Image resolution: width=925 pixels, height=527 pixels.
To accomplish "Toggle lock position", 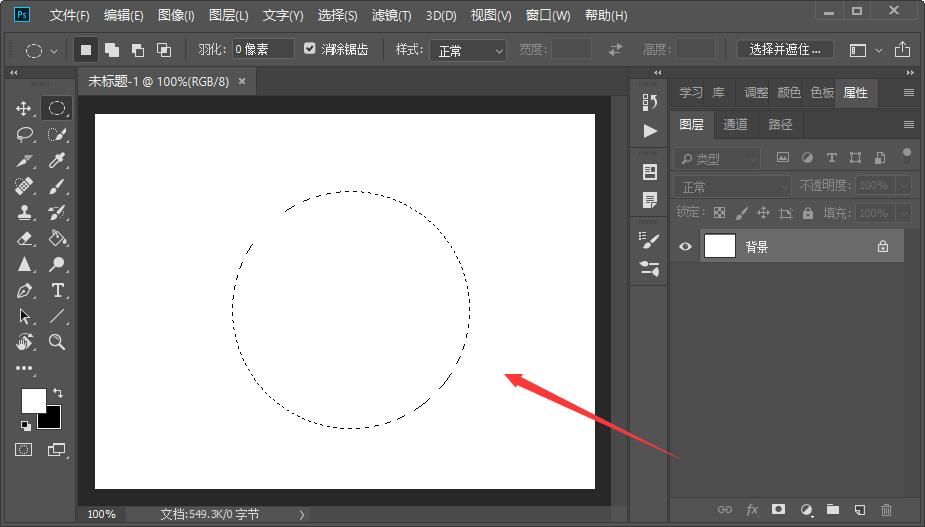I will (x=763, y=212).
